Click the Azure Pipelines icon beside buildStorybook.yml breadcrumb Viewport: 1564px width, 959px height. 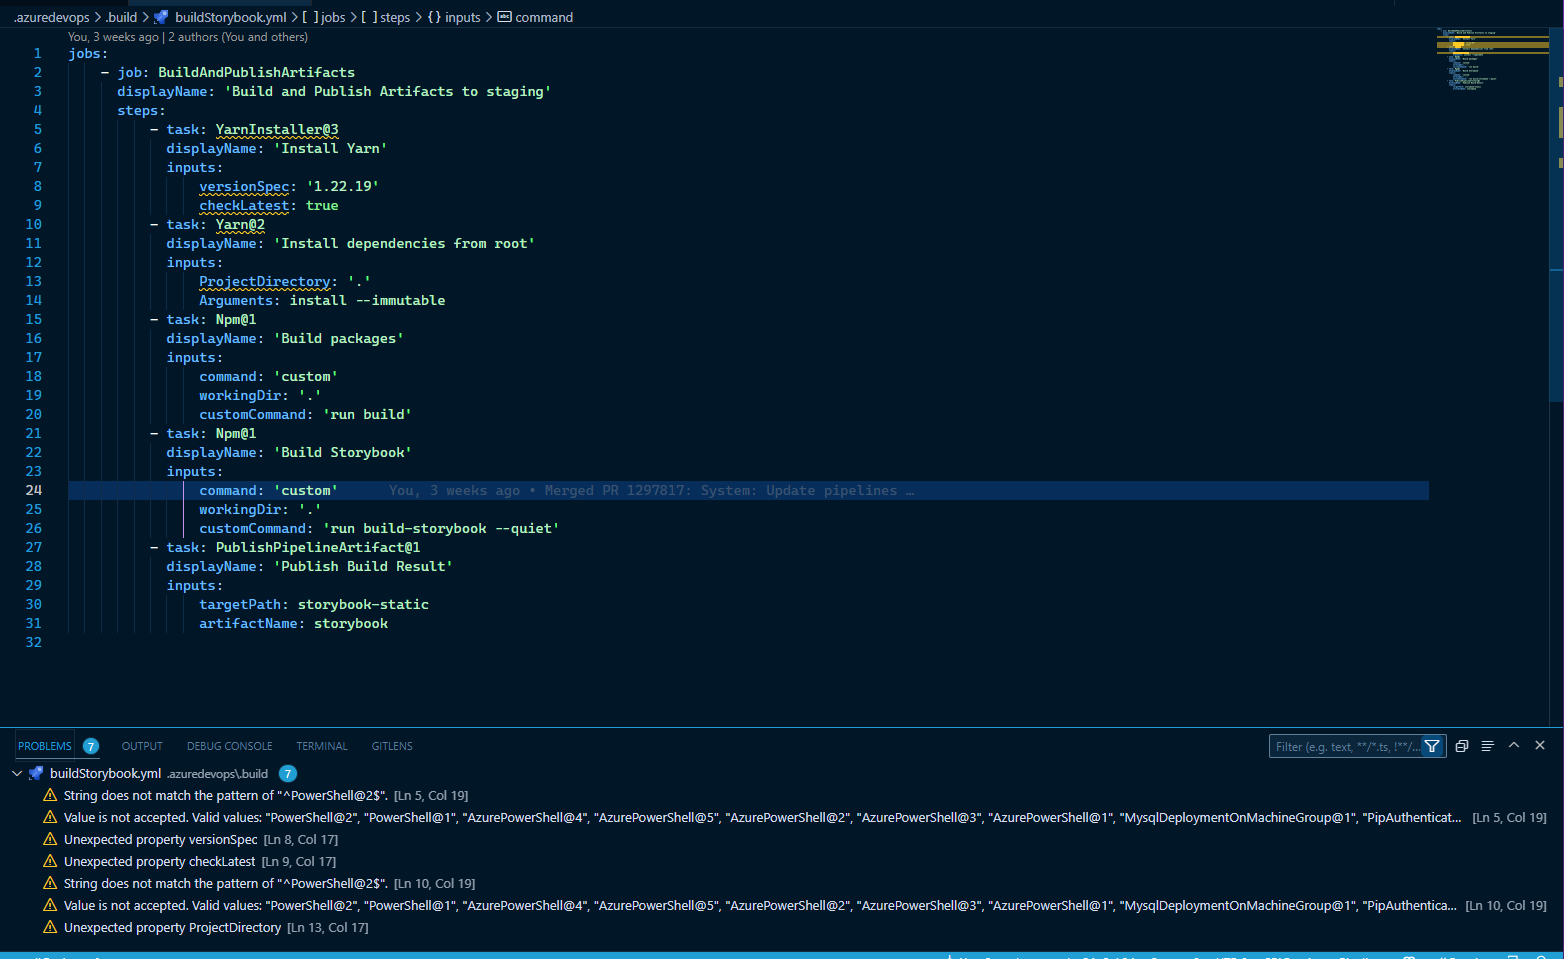[160, 17]
